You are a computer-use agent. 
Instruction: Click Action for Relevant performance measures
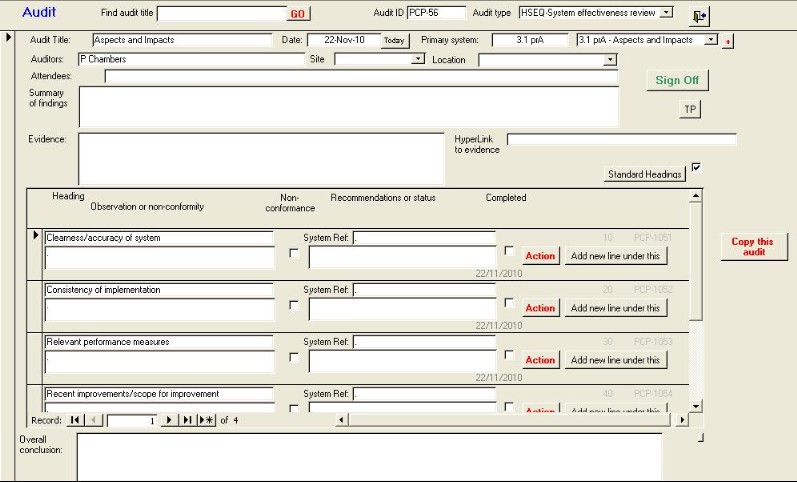pyautogui.click(x=540, y=359)
